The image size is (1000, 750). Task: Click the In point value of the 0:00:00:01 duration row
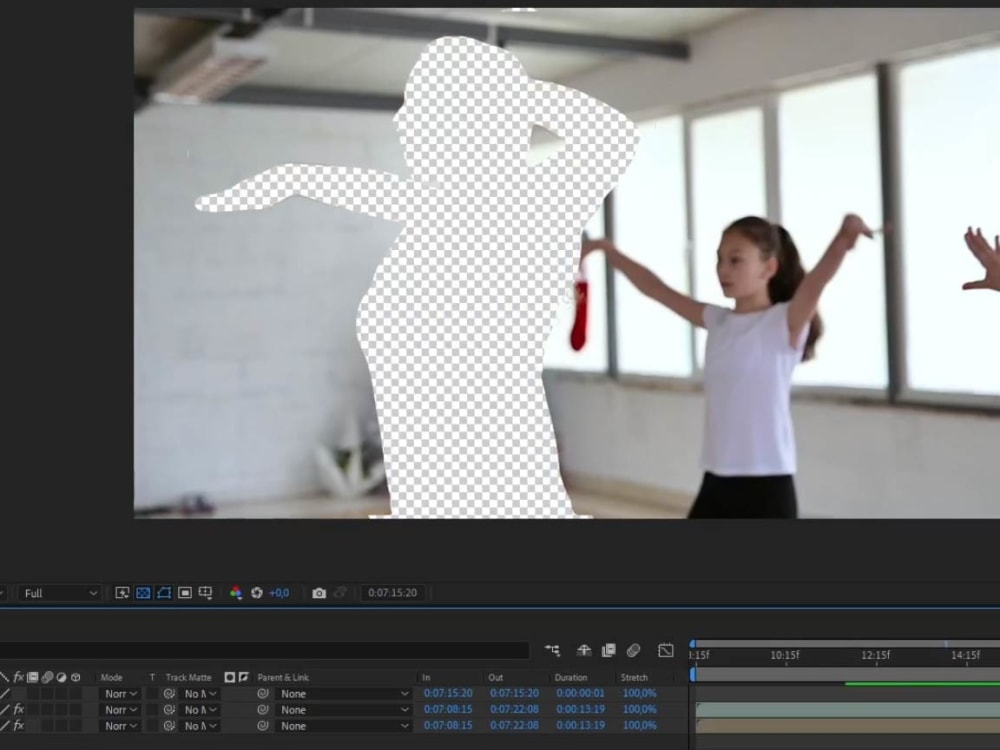click(448, 693)
